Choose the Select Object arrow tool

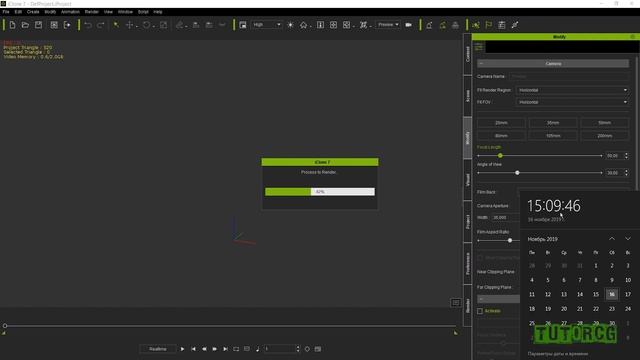click(x=116, y=25)
